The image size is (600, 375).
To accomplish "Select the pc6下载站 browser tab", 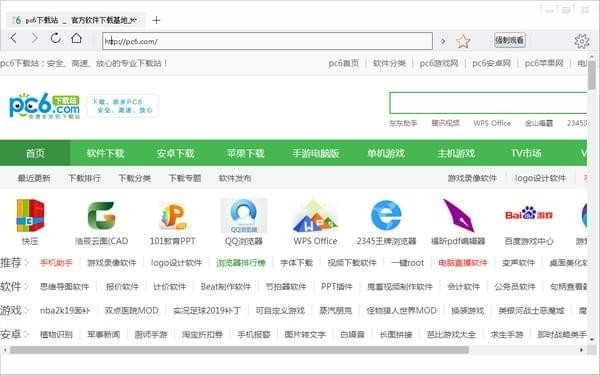I will point(75,20).
